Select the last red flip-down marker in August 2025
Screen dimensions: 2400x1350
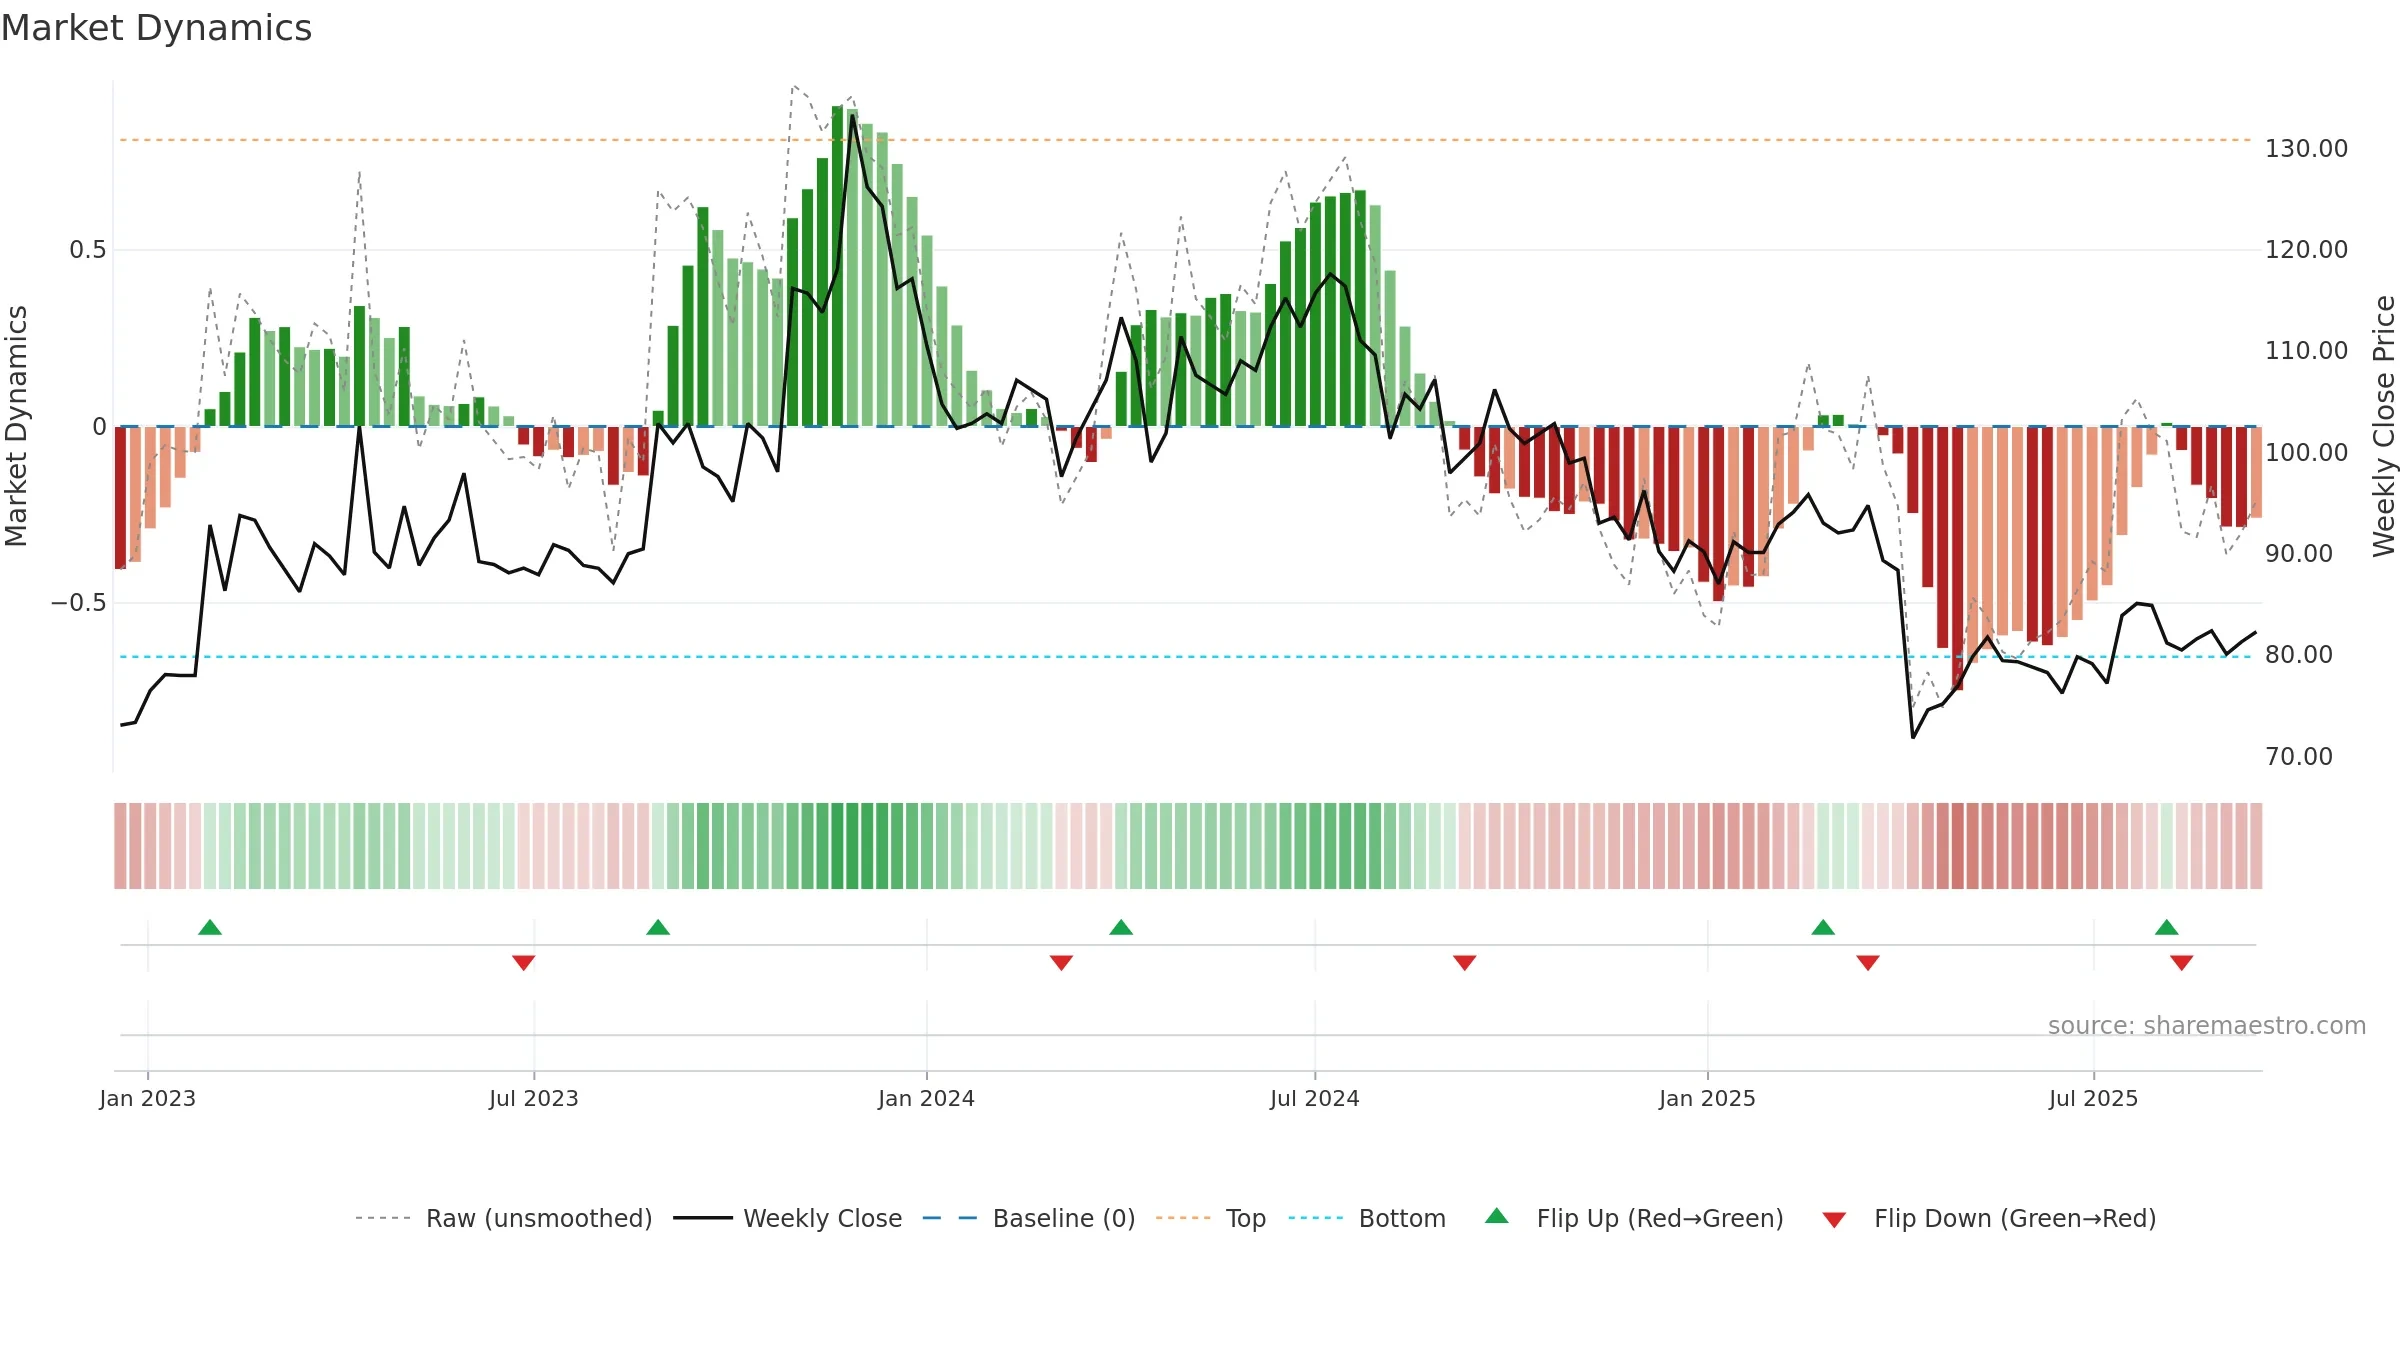[x=2182, y=963]
